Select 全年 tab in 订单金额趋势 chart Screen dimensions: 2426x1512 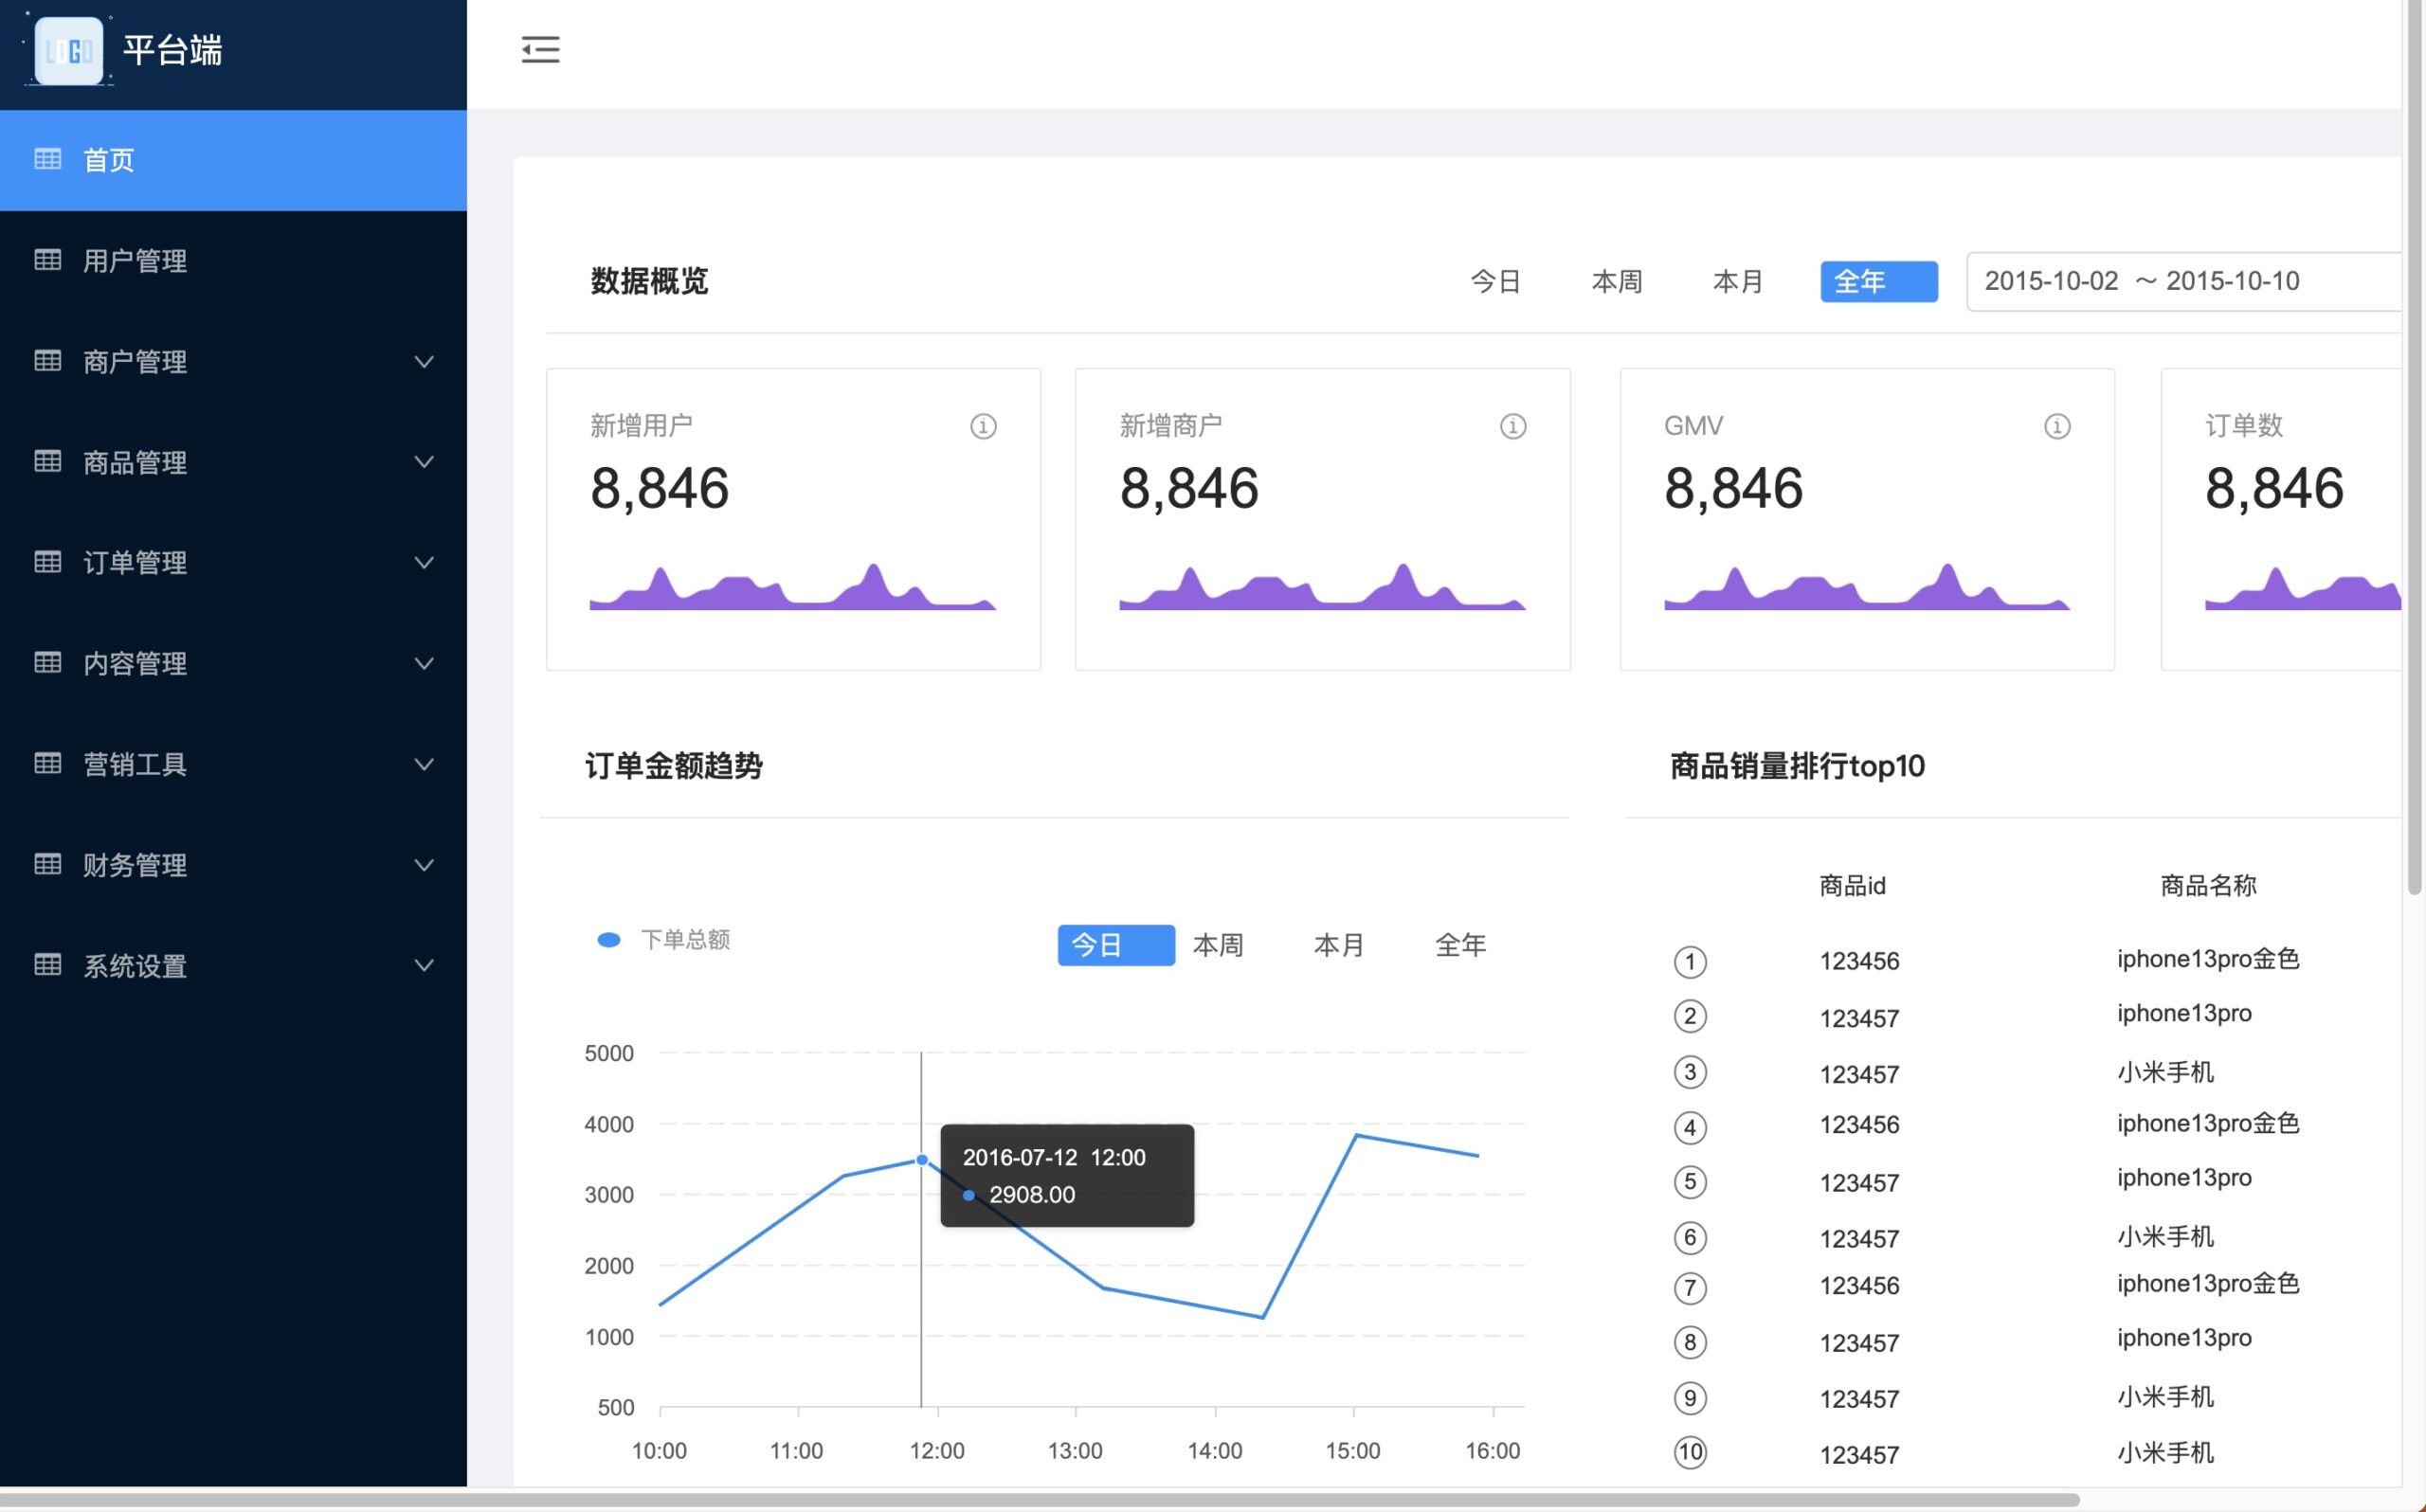(1459, 945)
